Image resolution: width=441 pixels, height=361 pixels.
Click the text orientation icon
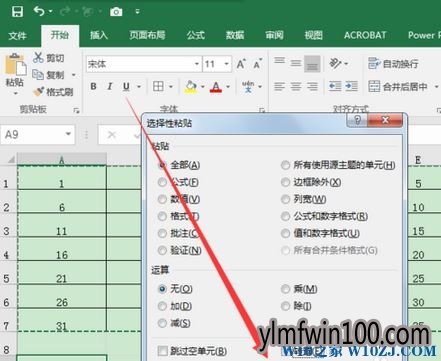(x=335, y=63)
